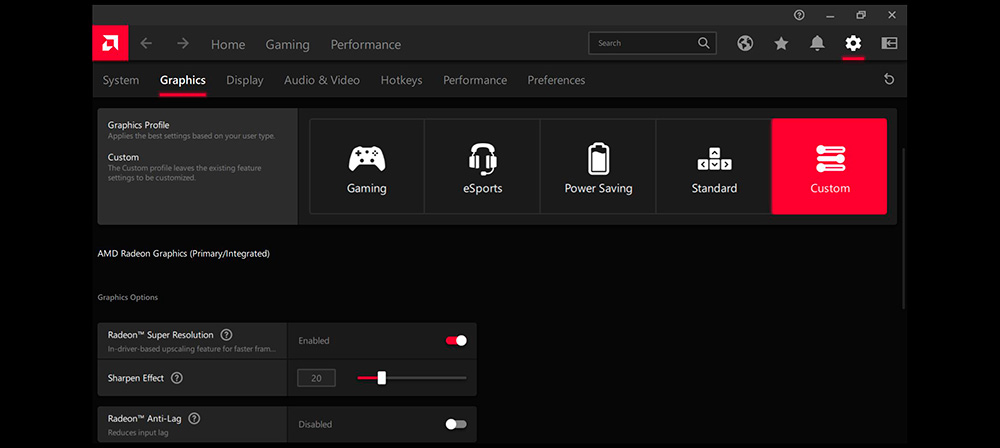The image size is (1000, 448).
Task: Restore down the window
Action: [861, 15]
